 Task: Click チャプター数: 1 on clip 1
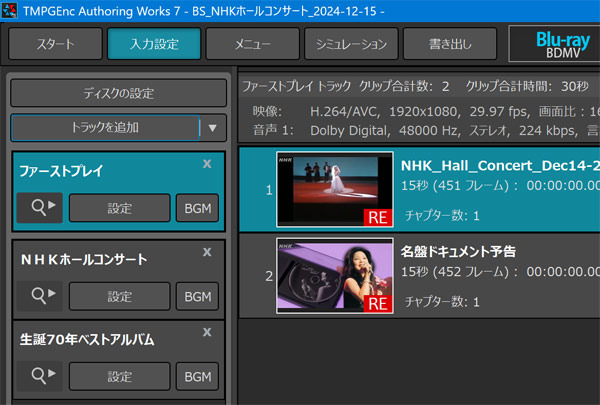click(x=442, y=216)
